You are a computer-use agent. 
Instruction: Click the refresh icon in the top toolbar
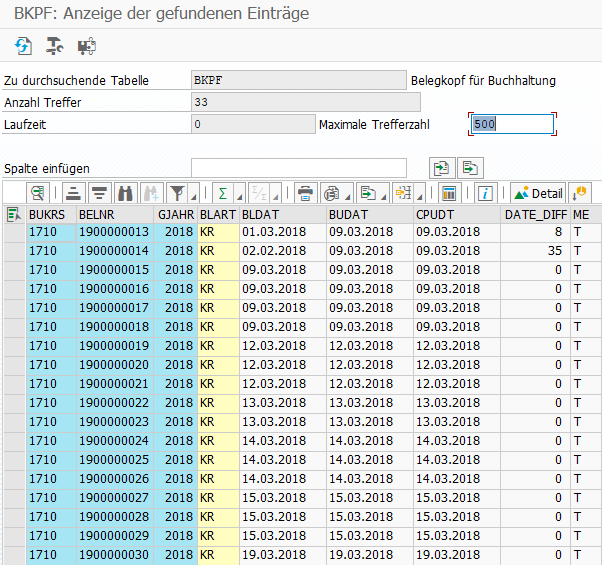click(x=23, y=46)
